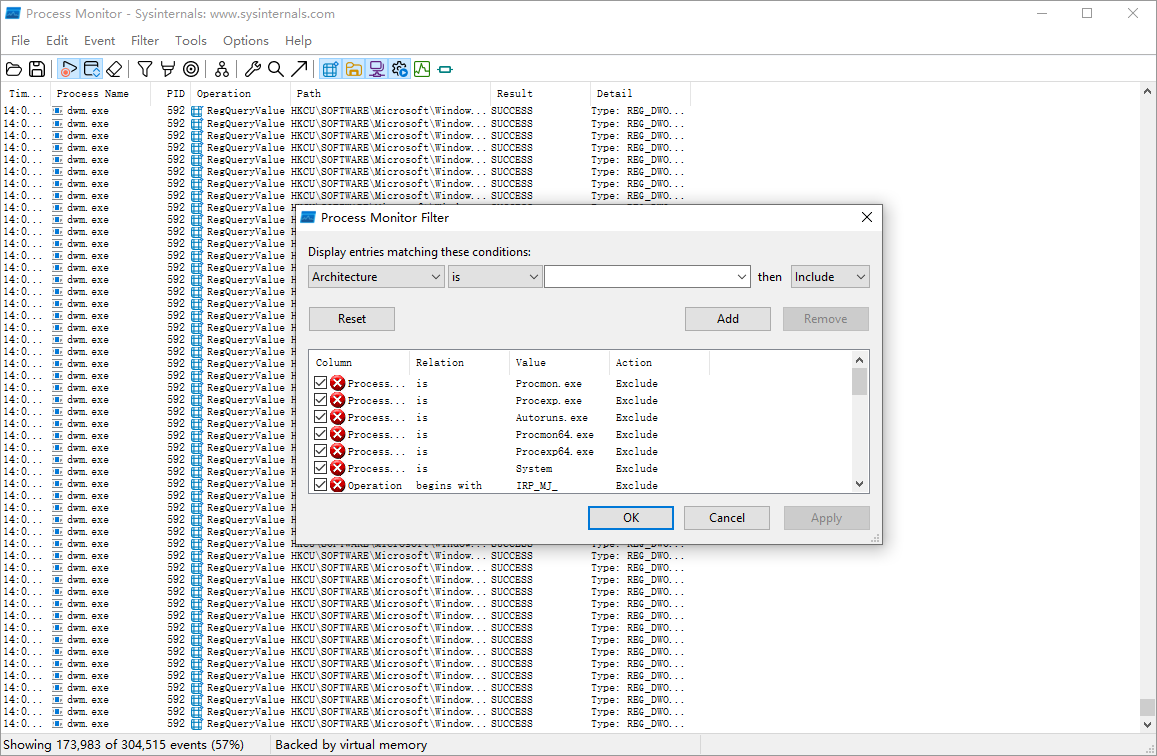1157x756 pixels.
Task: Click the main event list scroll up arrow
Action: click(x=1147, y=91)
